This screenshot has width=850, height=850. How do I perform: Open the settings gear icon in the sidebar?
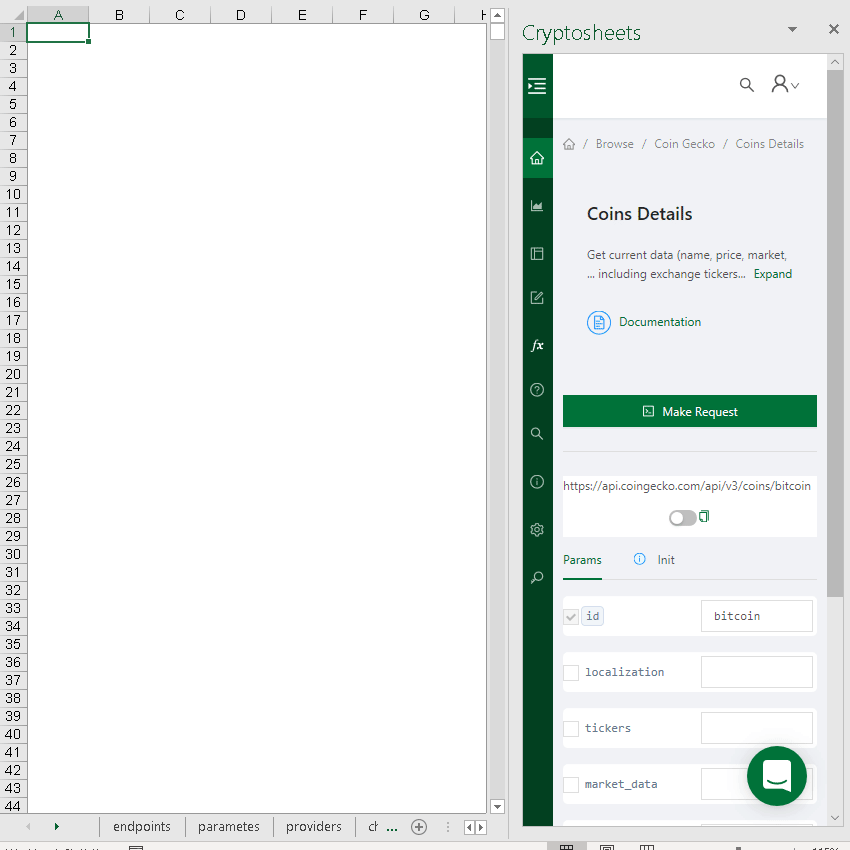point(537,530)
